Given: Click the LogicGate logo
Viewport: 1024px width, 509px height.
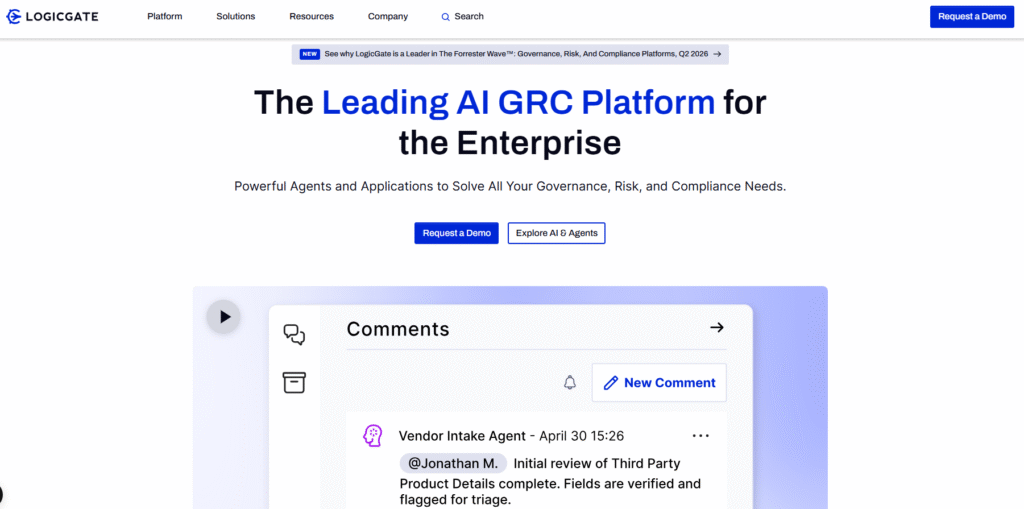Looking at the screenshot, I should point(52,16).
